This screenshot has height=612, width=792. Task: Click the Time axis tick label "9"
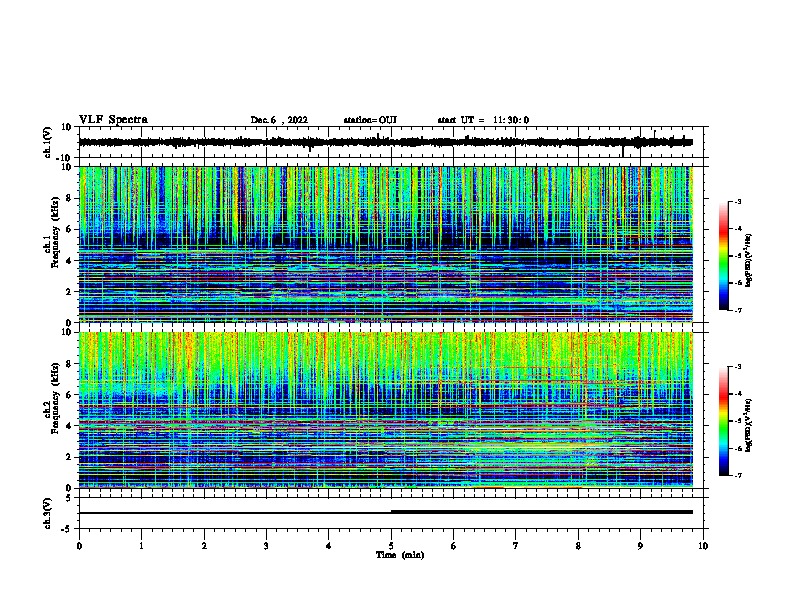[x=640, y=546]
